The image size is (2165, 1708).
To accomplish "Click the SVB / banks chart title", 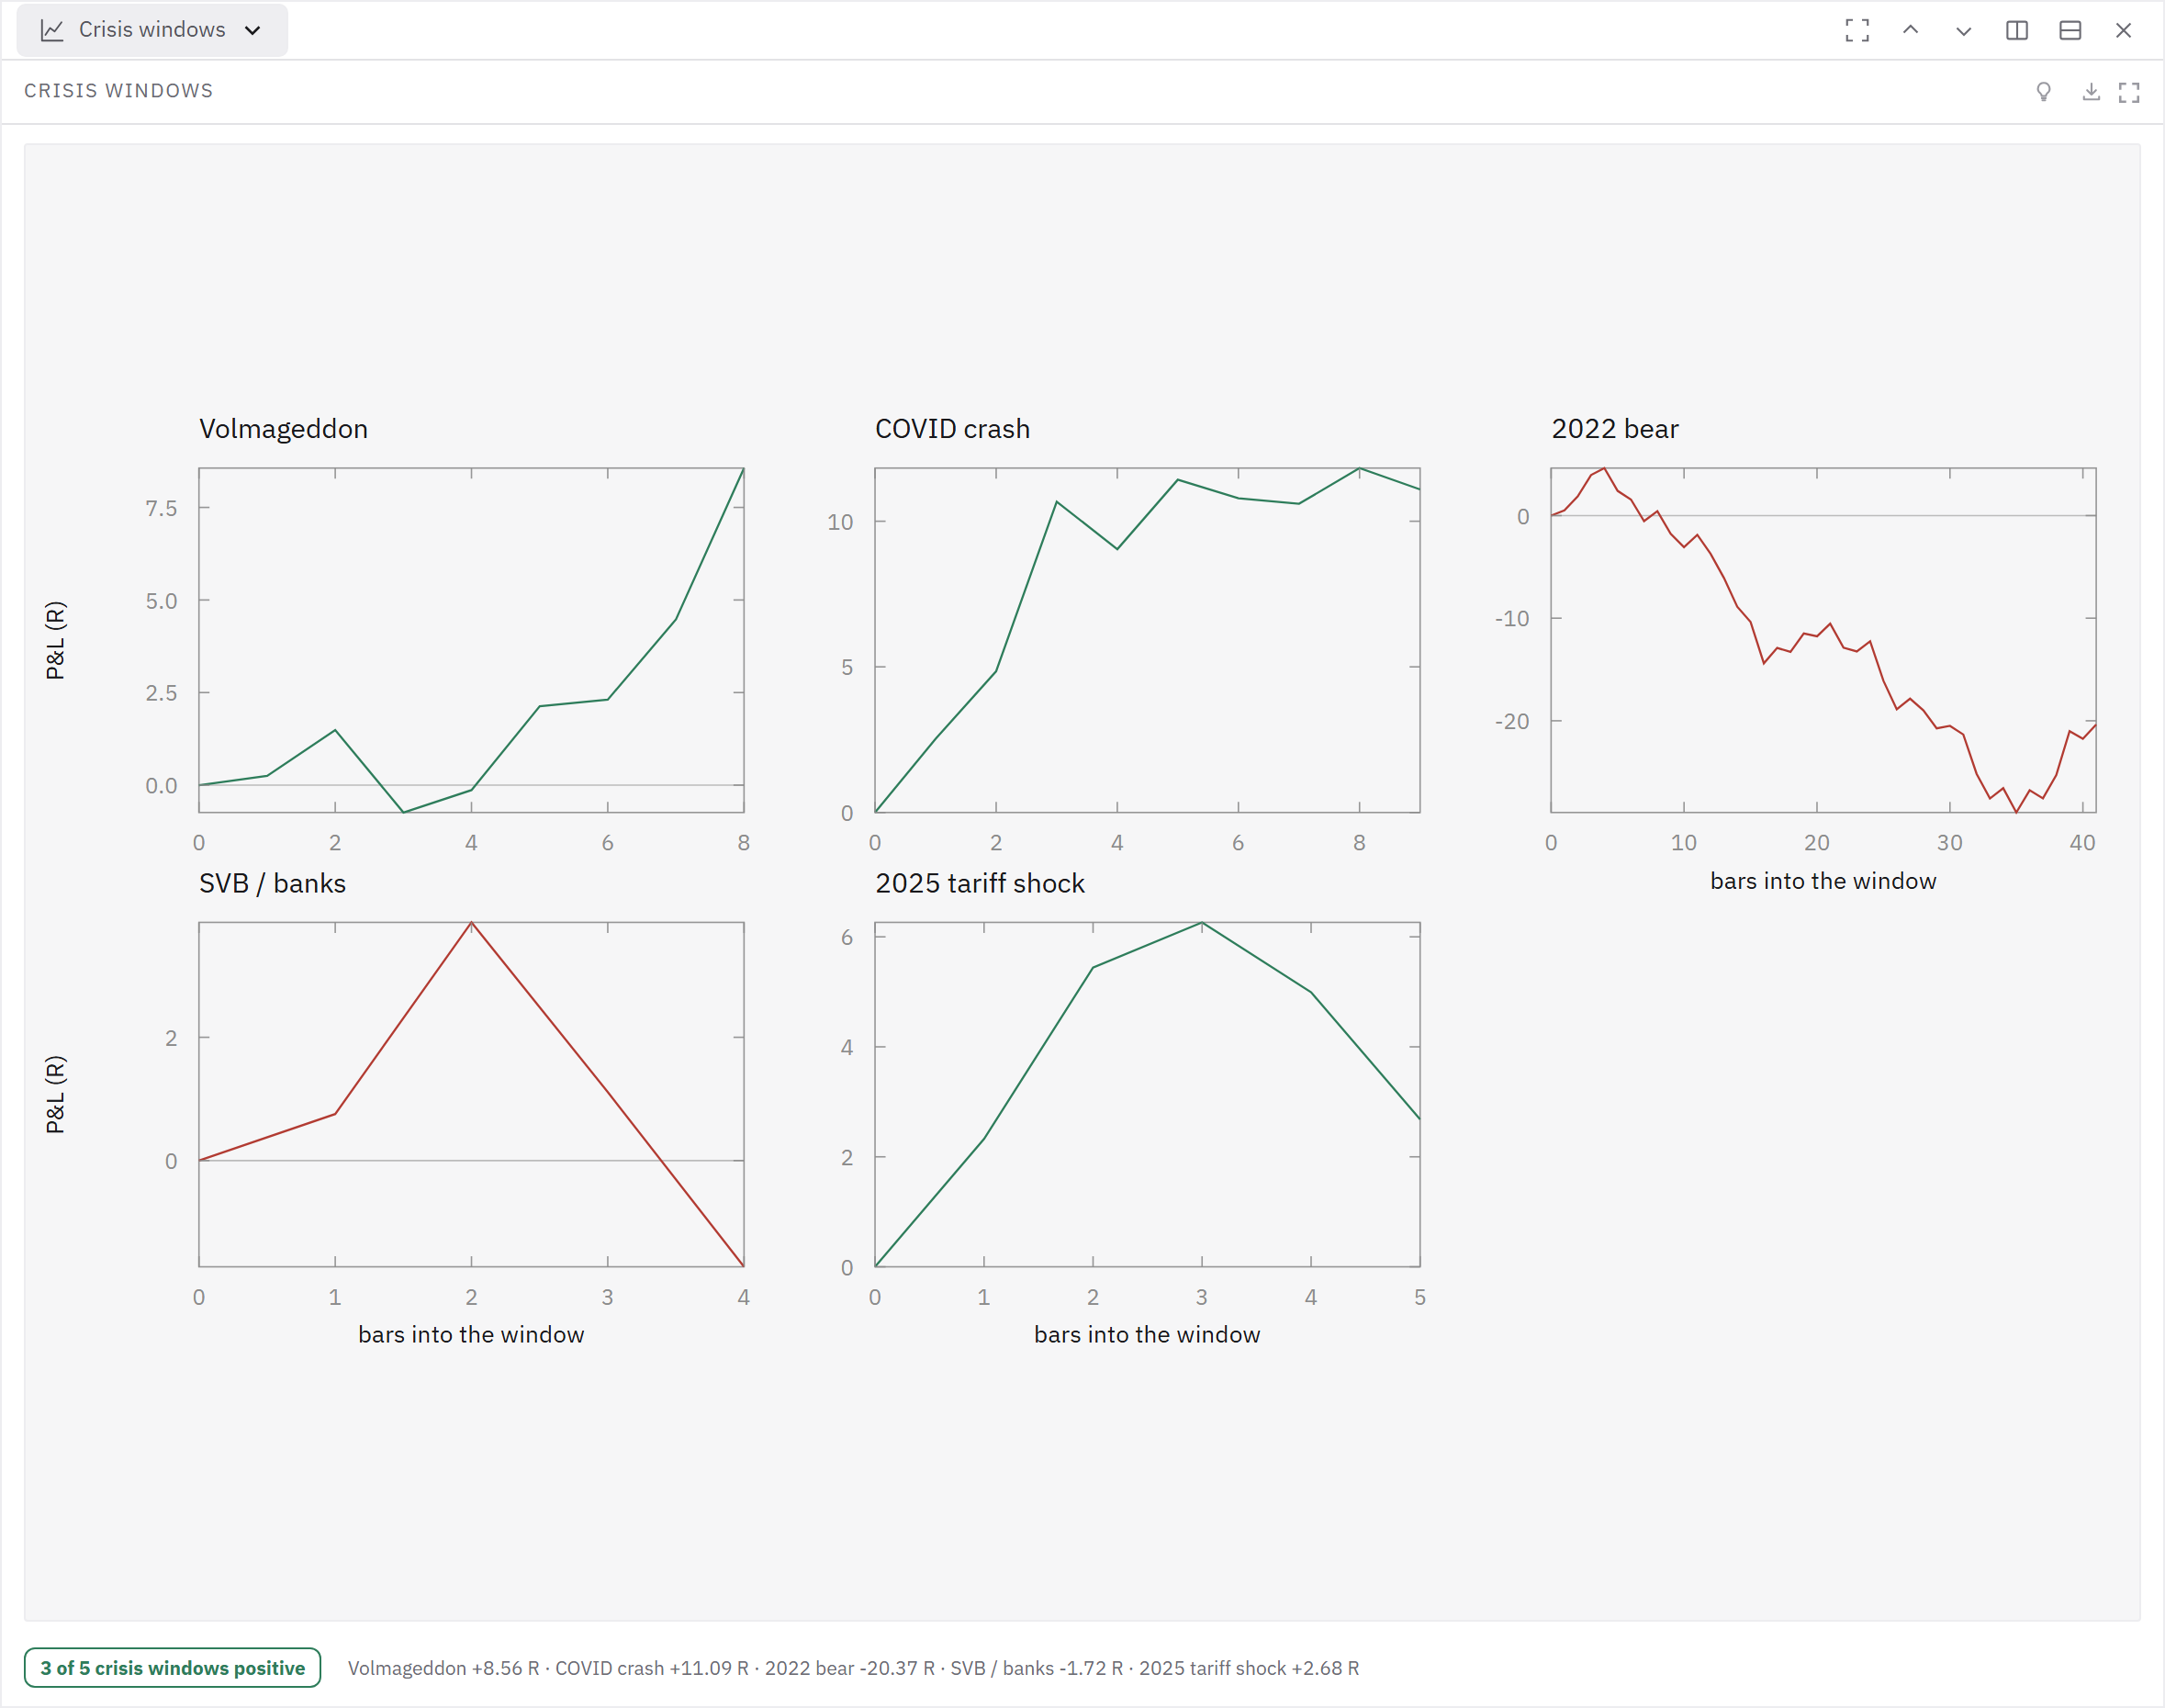I will click(x=272, y=883).
